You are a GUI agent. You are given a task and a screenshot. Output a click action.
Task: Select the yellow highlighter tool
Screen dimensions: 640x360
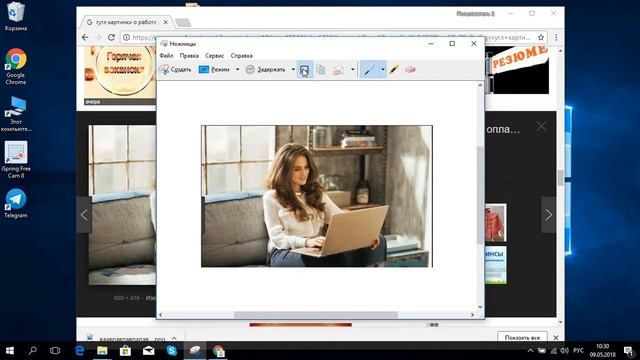(394, 70)
